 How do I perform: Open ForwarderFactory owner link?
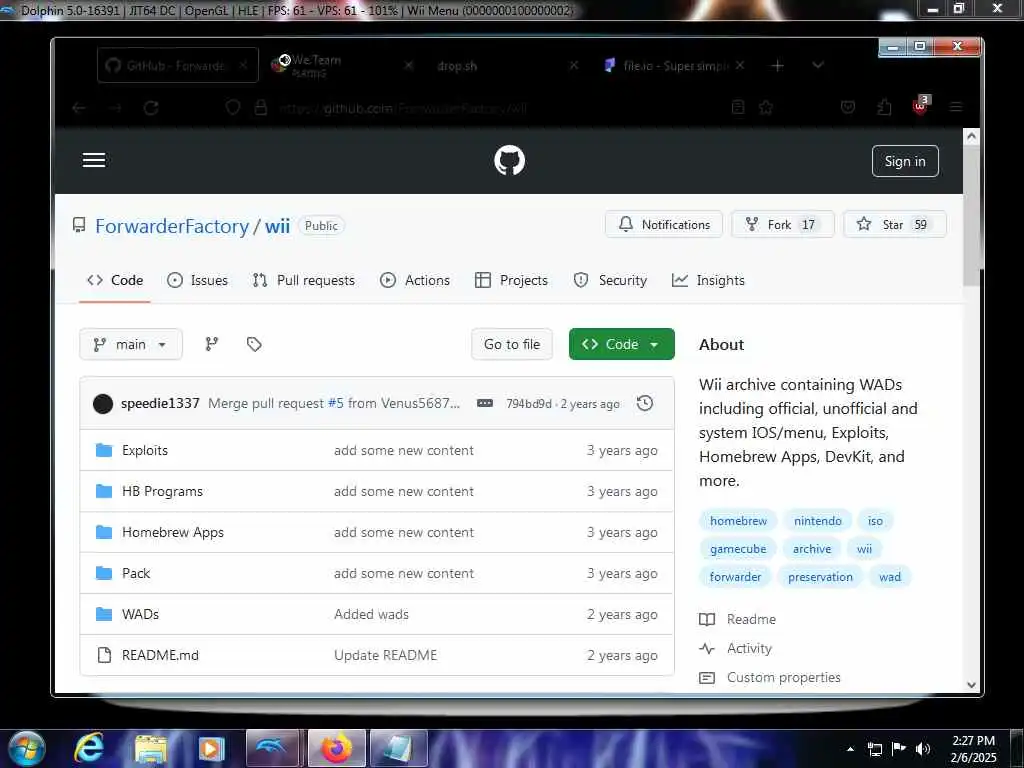[x=172, y=226]
